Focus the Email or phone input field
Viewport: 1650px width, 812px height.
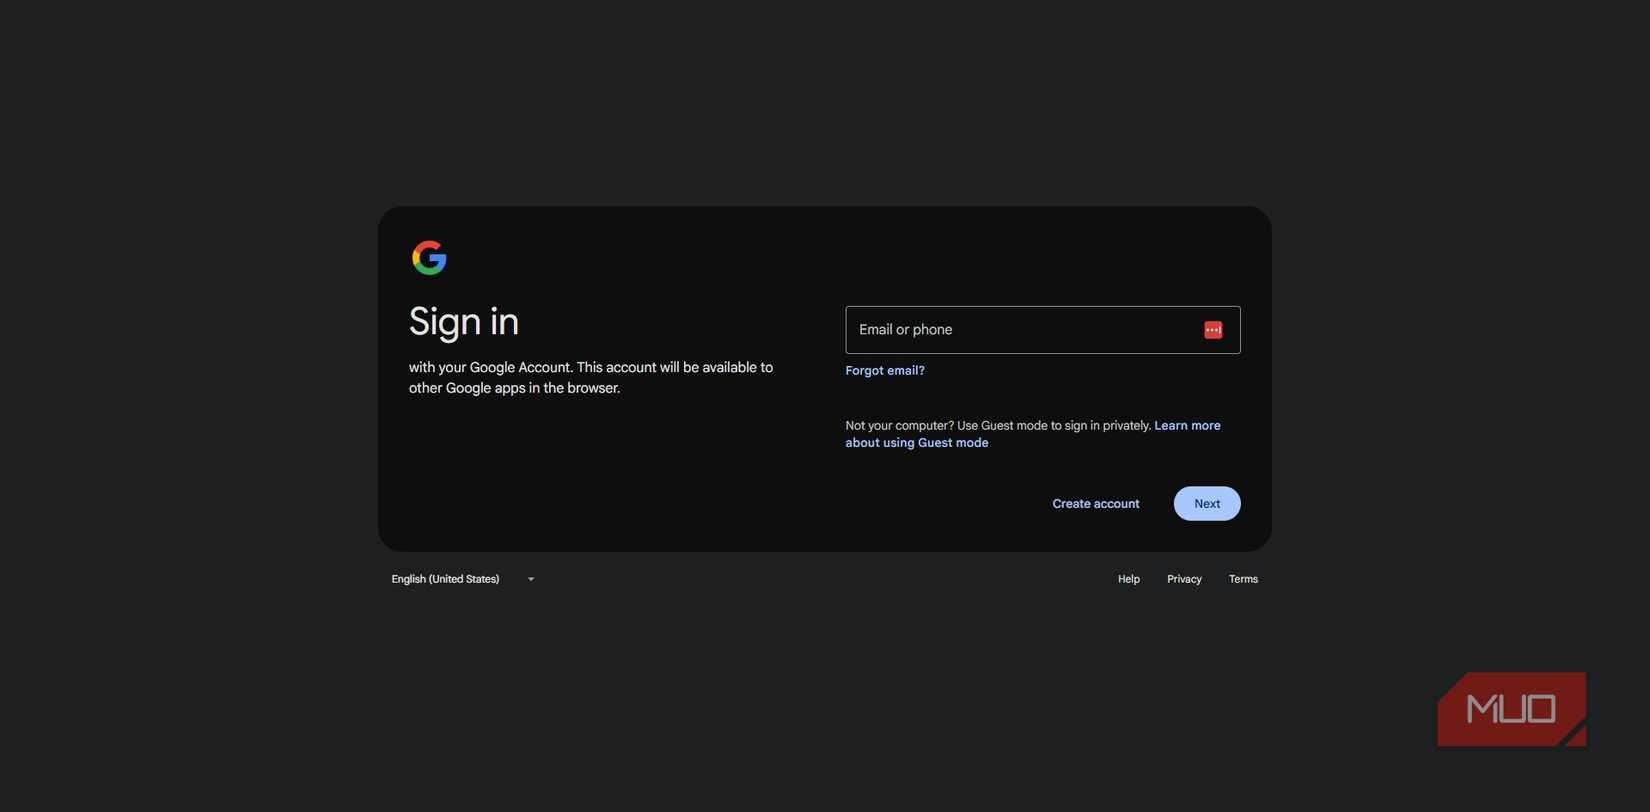[x=1043, y=330]
